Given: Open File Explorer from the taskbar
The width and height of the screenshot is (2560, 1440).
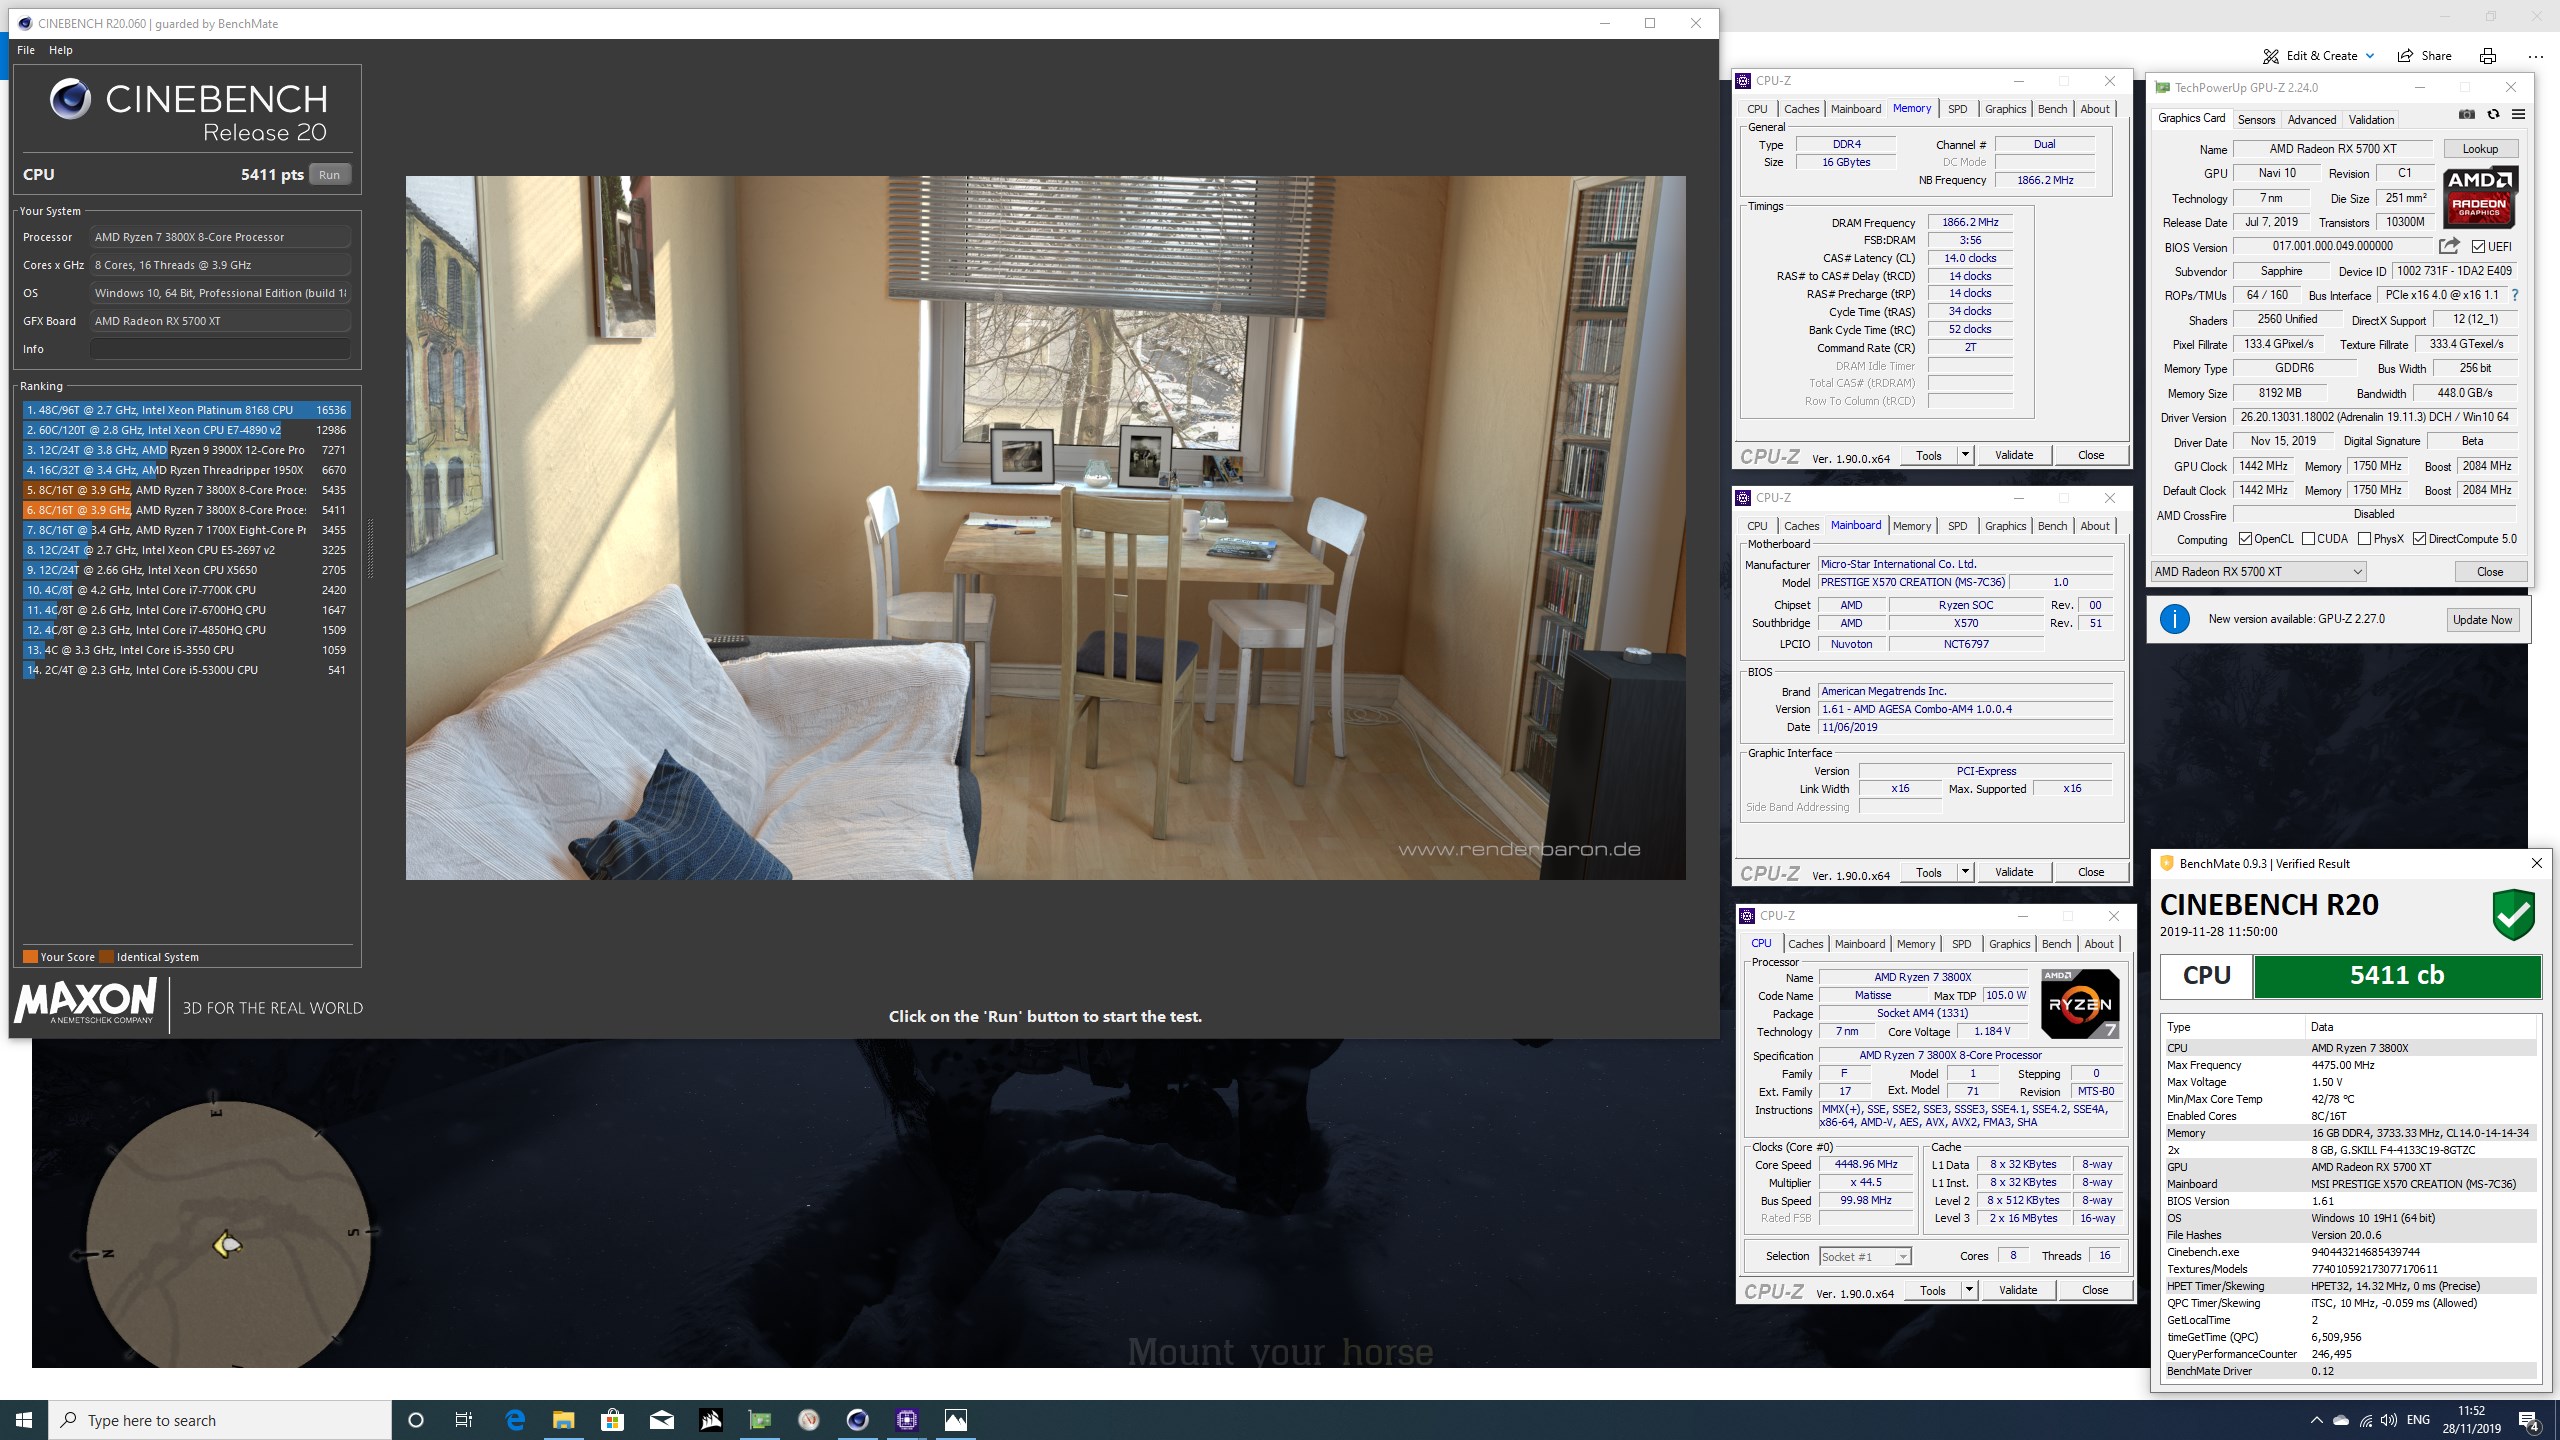Looking at the screenshot, I should tap(563, 1420).
